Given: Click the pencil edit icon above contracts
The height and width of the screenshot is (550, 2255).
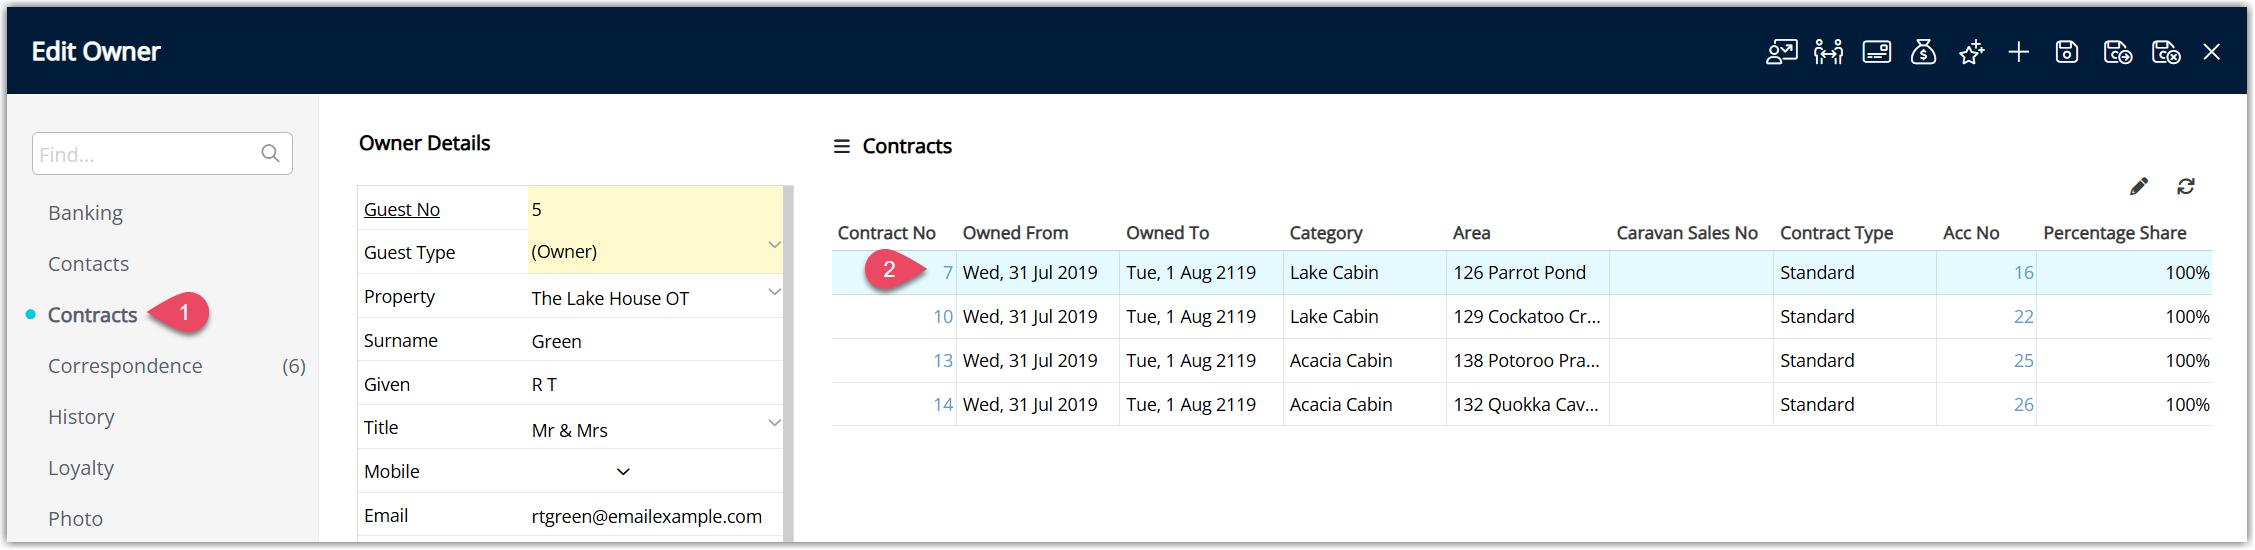Looking at the screenshot, I should pos(2138,187).
